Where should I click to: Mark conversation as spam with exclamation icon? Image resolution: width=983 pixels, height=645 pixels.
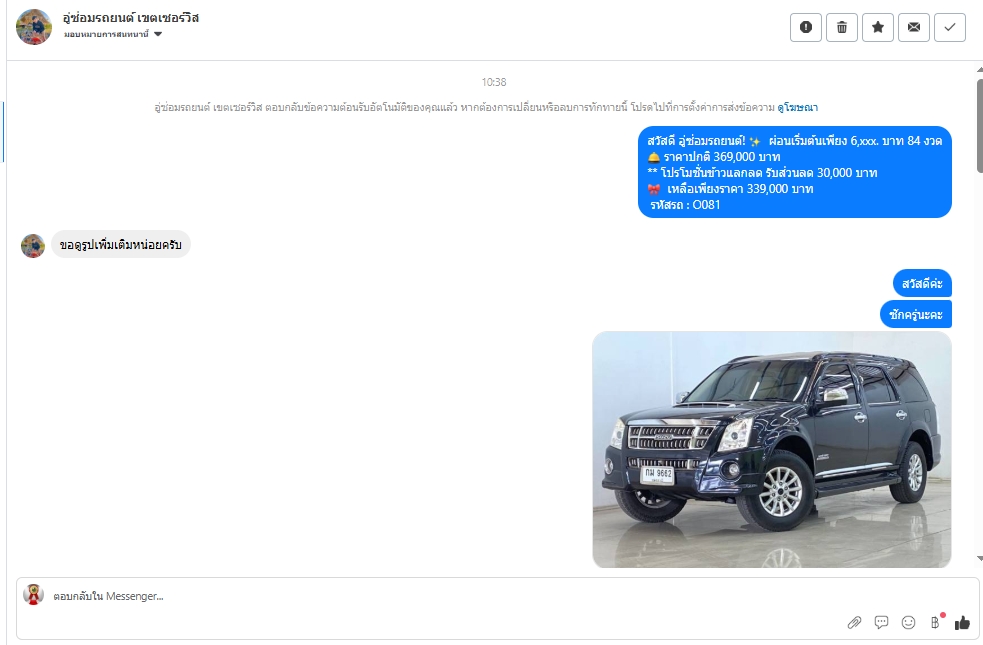click(806, 27)
